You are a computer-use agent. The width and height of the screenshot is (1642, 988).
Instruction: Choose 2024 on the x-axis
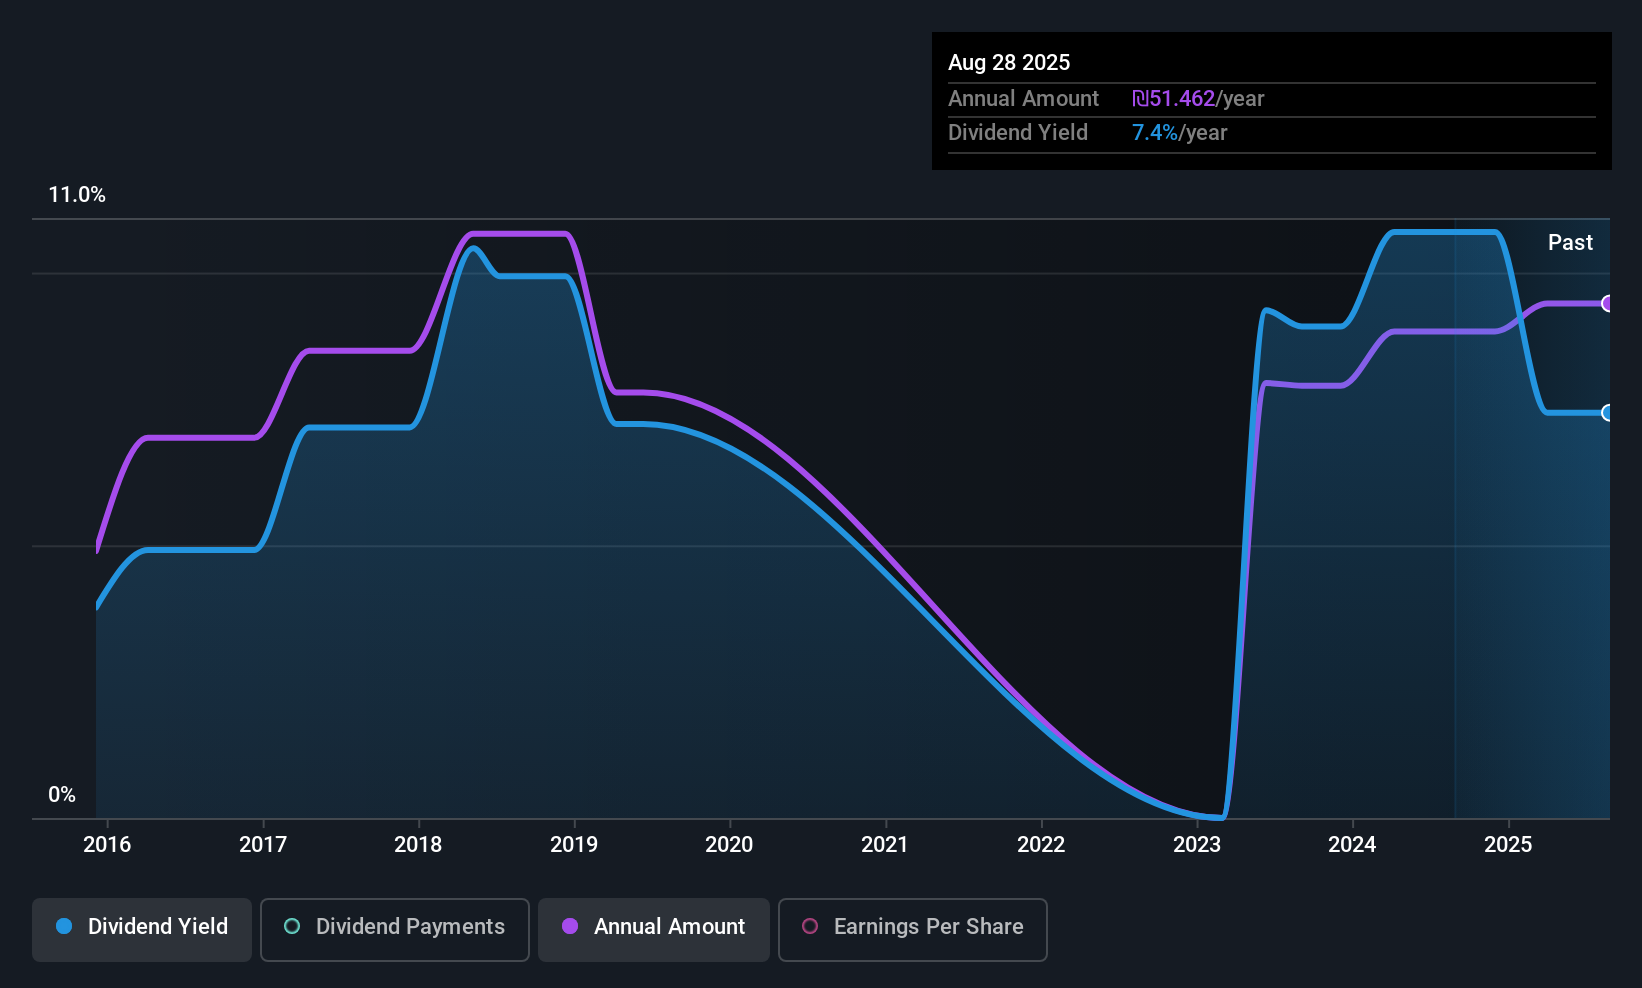coord(1352,845)
